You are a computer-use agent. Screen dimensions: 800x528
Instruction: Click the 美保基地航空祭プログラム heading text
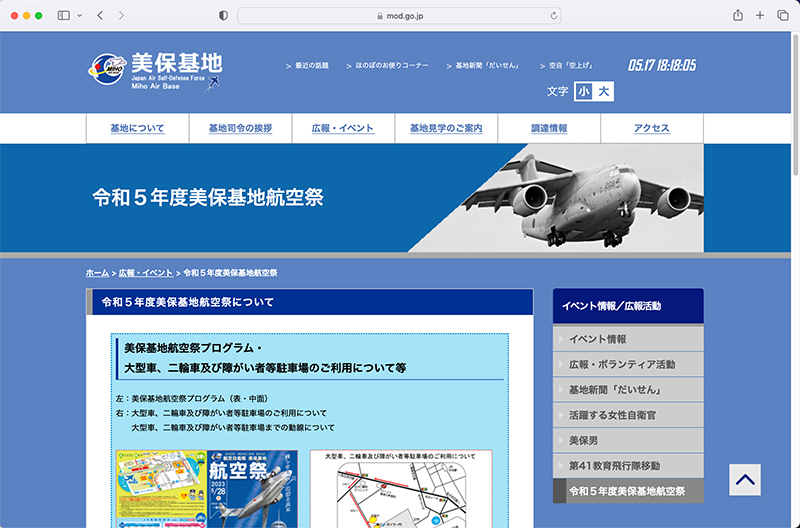[193, 348]
